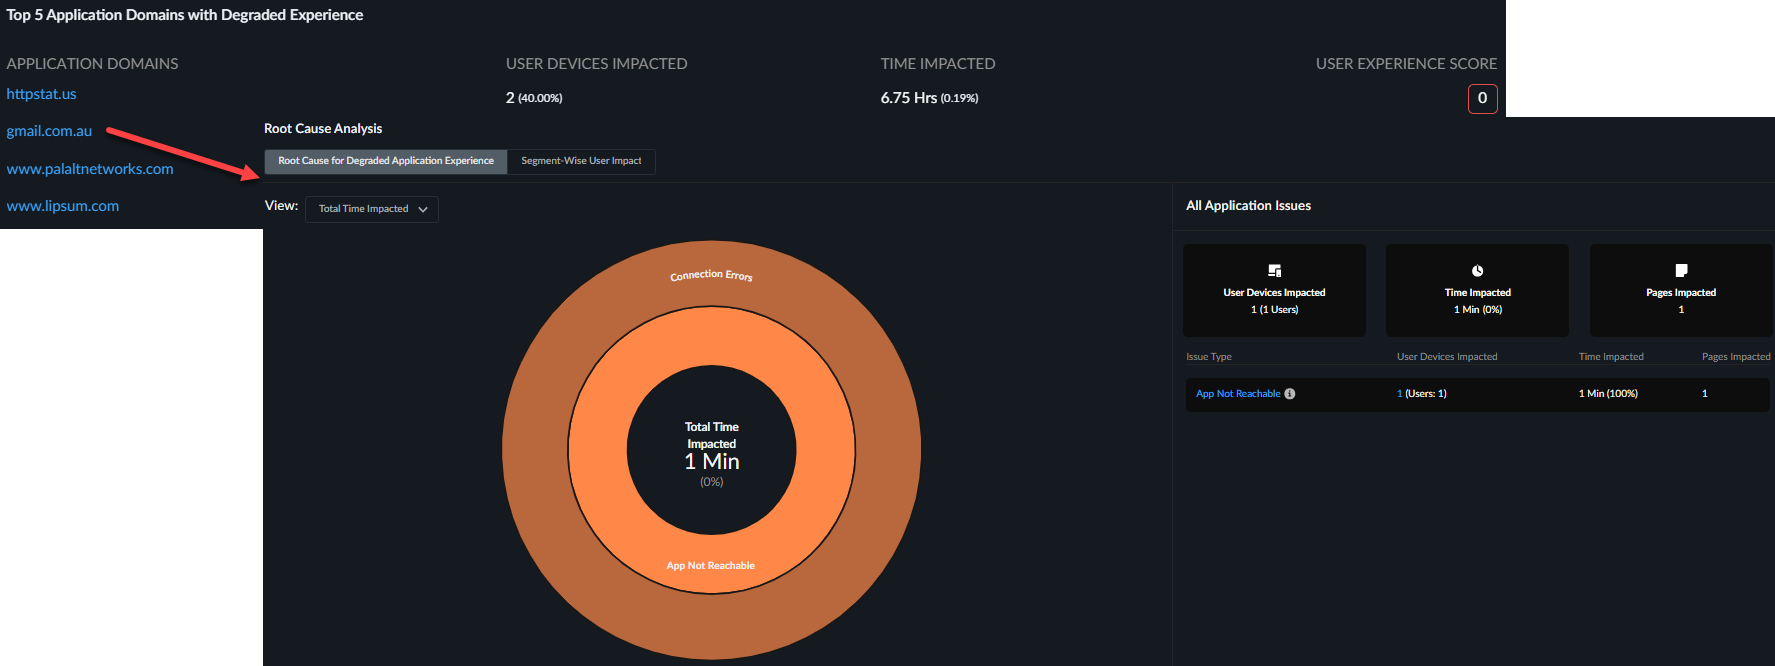Click the Pages Impacted column header
Screen dimensions: 1775x666
pyautogui.click(x=1735, y=357)
